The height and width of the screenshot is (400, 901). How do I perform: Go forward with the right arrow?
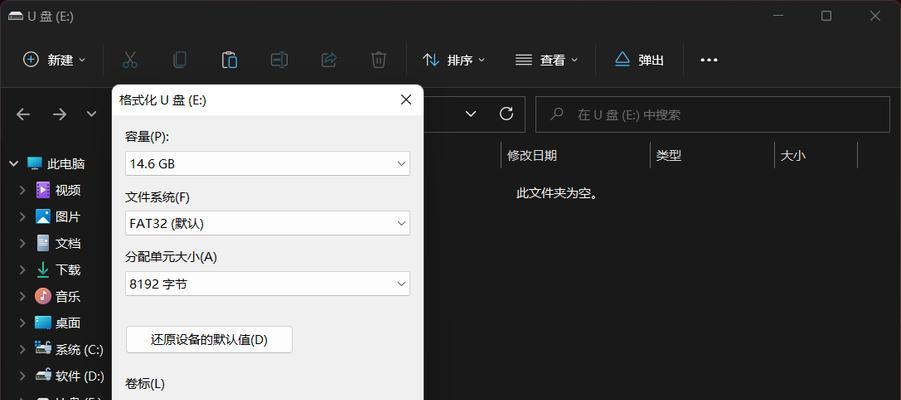coord(59,114)
